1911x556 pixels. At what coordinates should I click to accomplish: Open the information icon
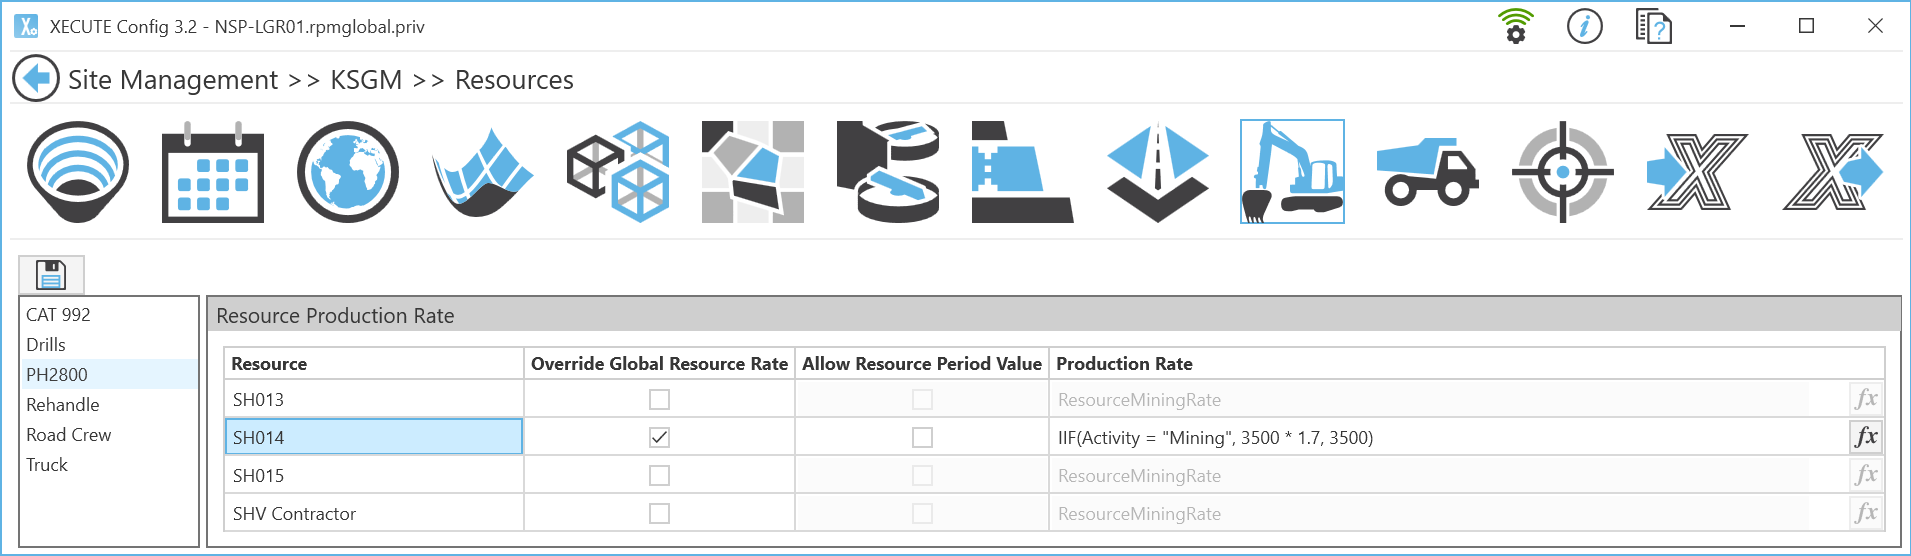[x=1585, y=26]
